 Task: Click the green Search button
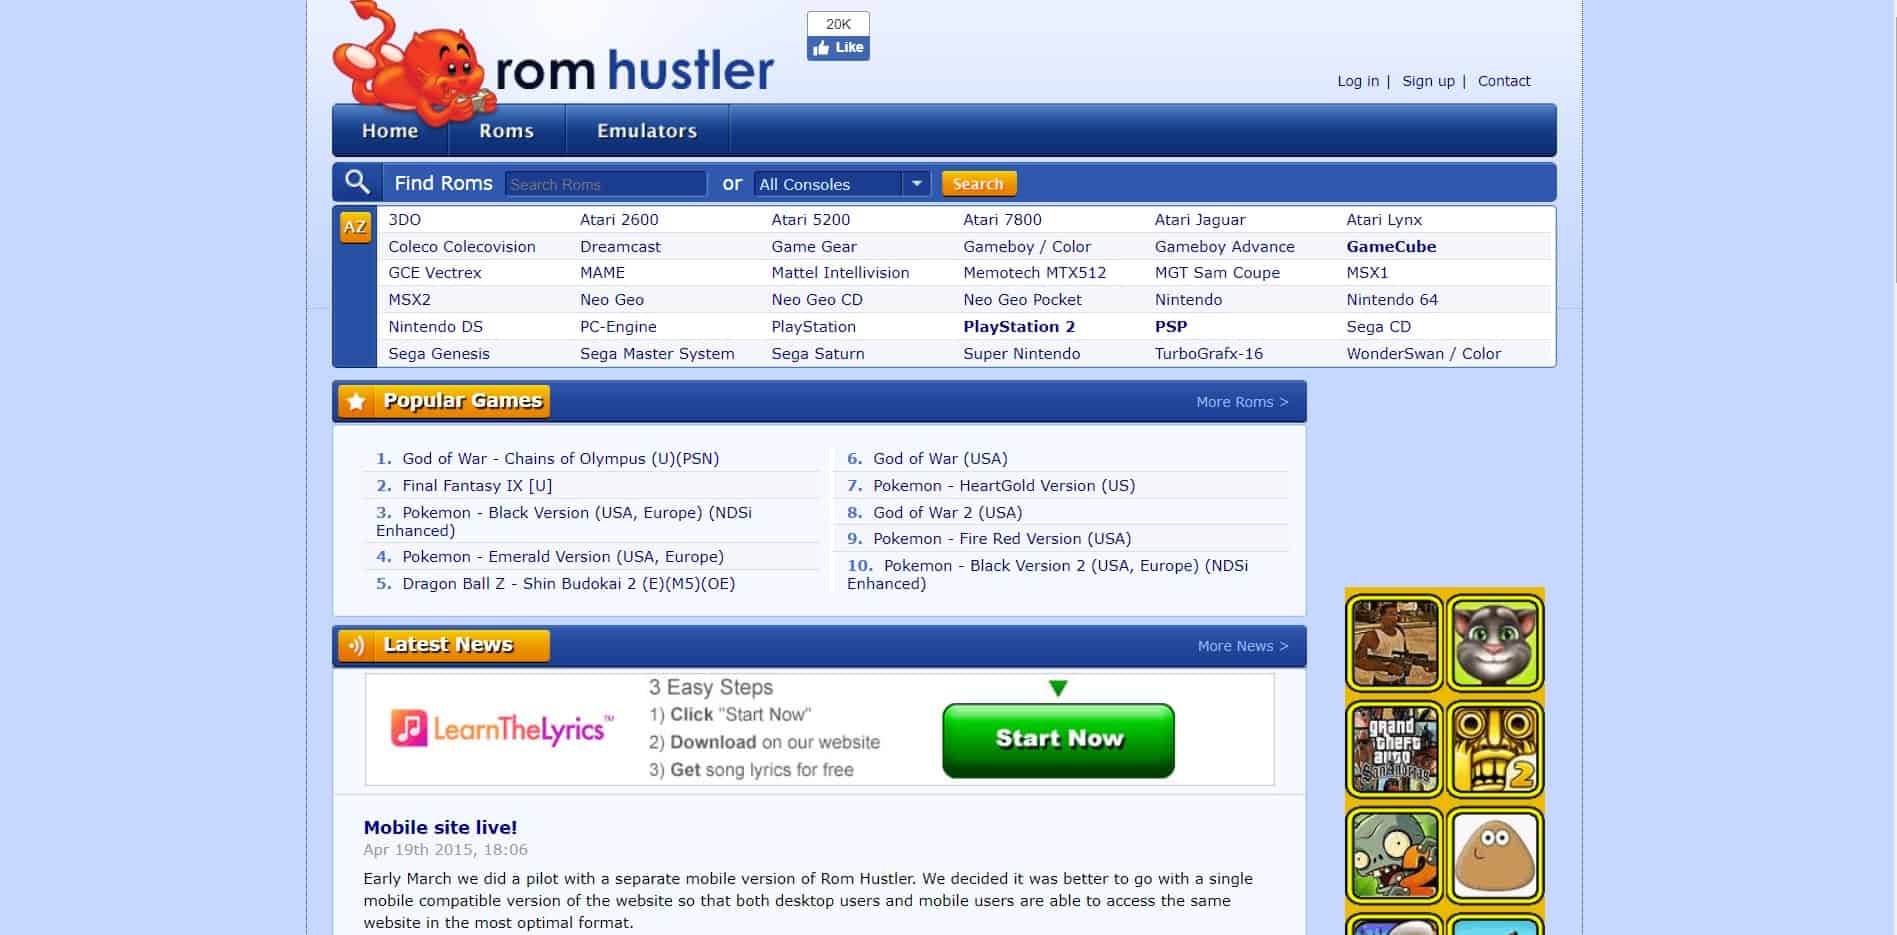click(x=978, y=183)
